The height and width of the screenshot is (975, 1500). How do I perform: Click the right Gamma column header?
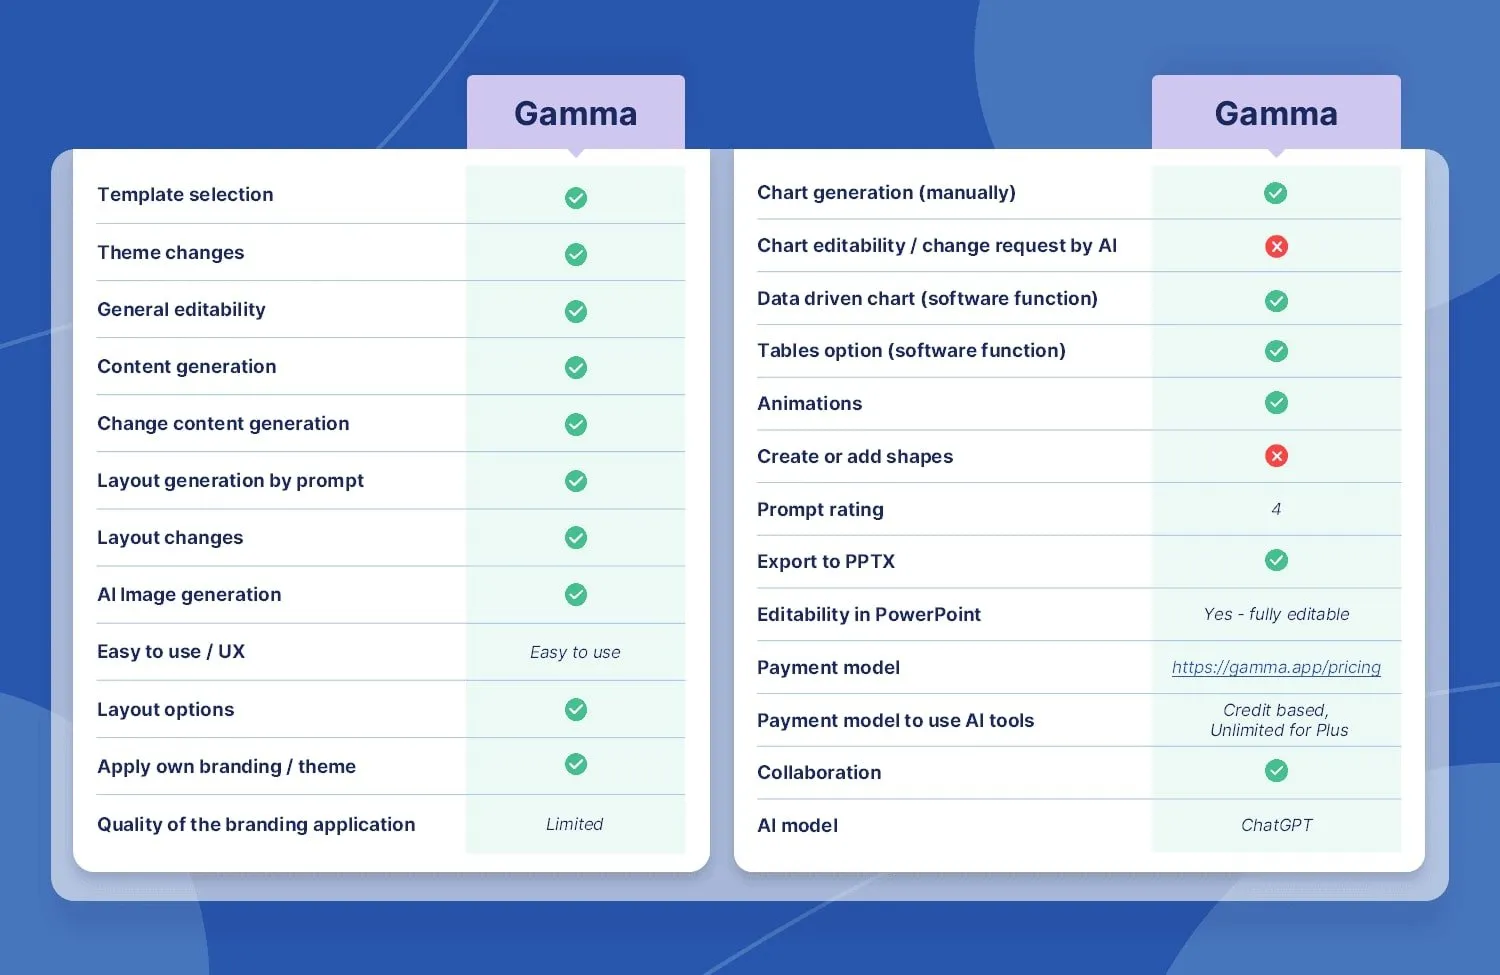click(x=1276, y=114)
